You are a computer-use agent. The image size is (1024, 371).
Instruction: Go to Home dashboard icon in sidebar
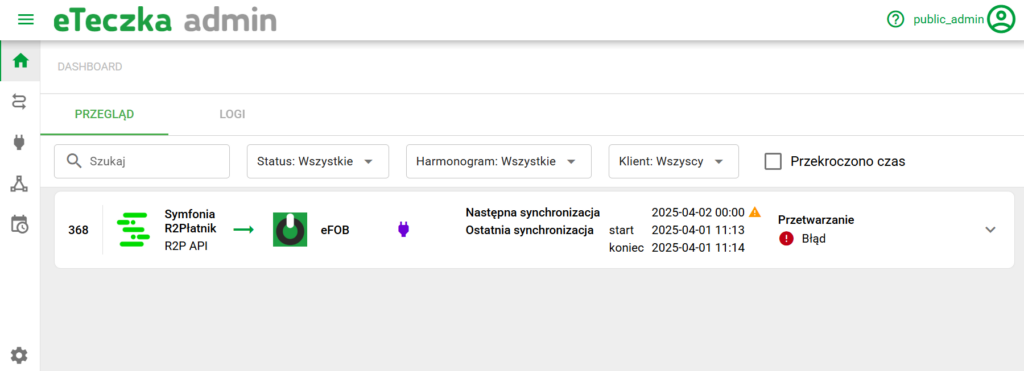point(21,61)
